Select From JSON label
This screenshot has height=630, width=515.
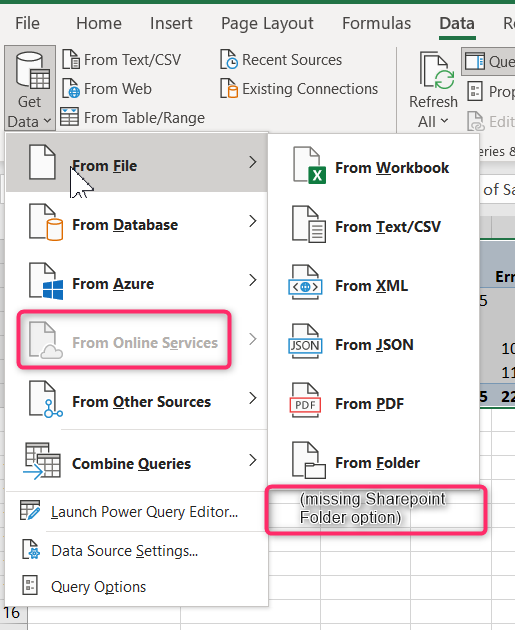[x=374, y=345]
